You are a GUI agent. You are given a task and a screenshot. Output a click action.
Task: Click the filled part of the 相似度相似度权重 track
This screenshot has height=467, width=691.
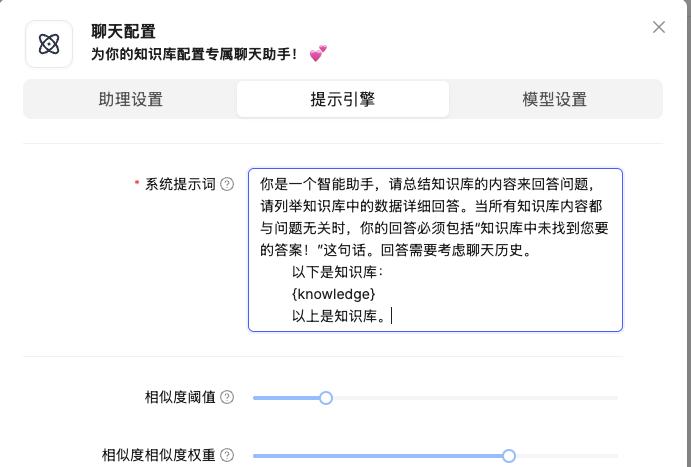[380, 455]
